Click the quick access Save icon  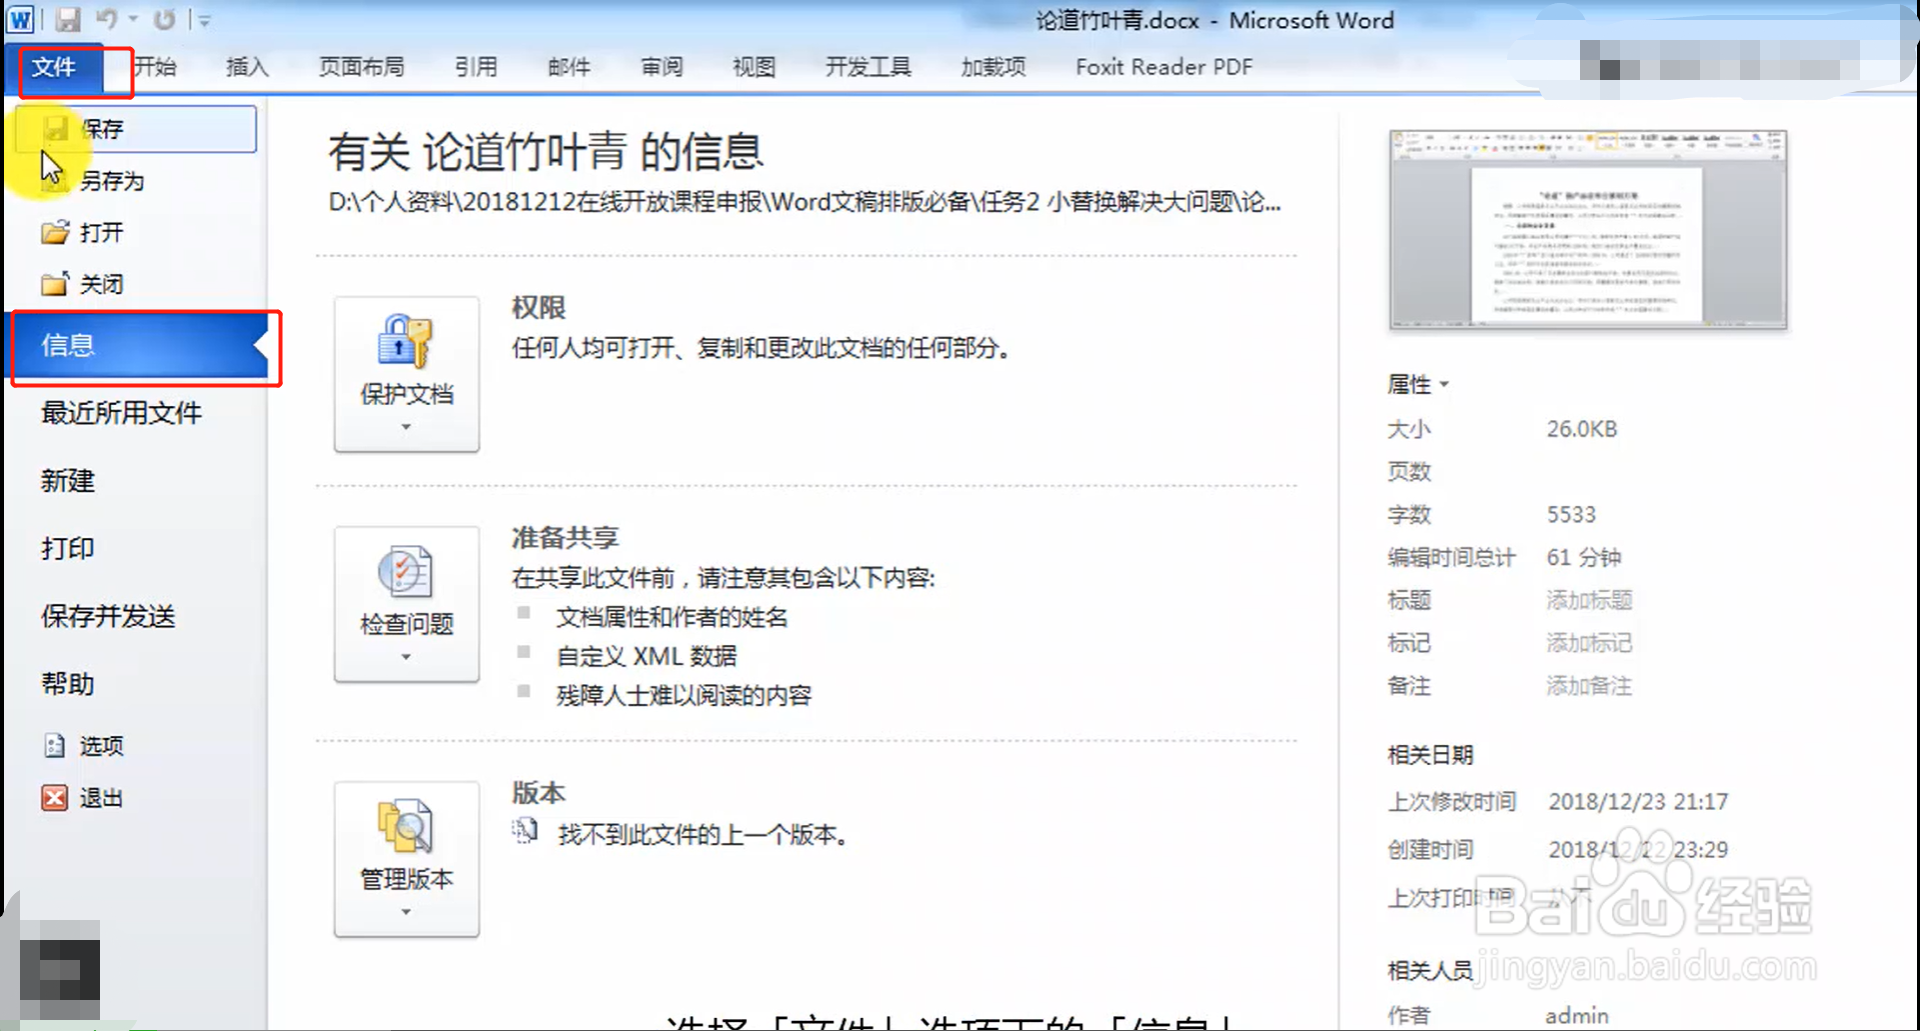click(x=67, y=19)
